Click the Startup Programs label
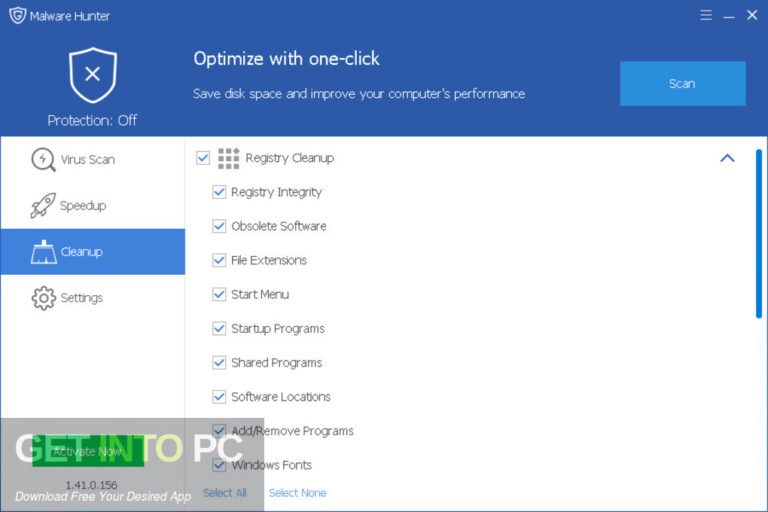The width and height of the screenshot is (768, 512). 278,329
